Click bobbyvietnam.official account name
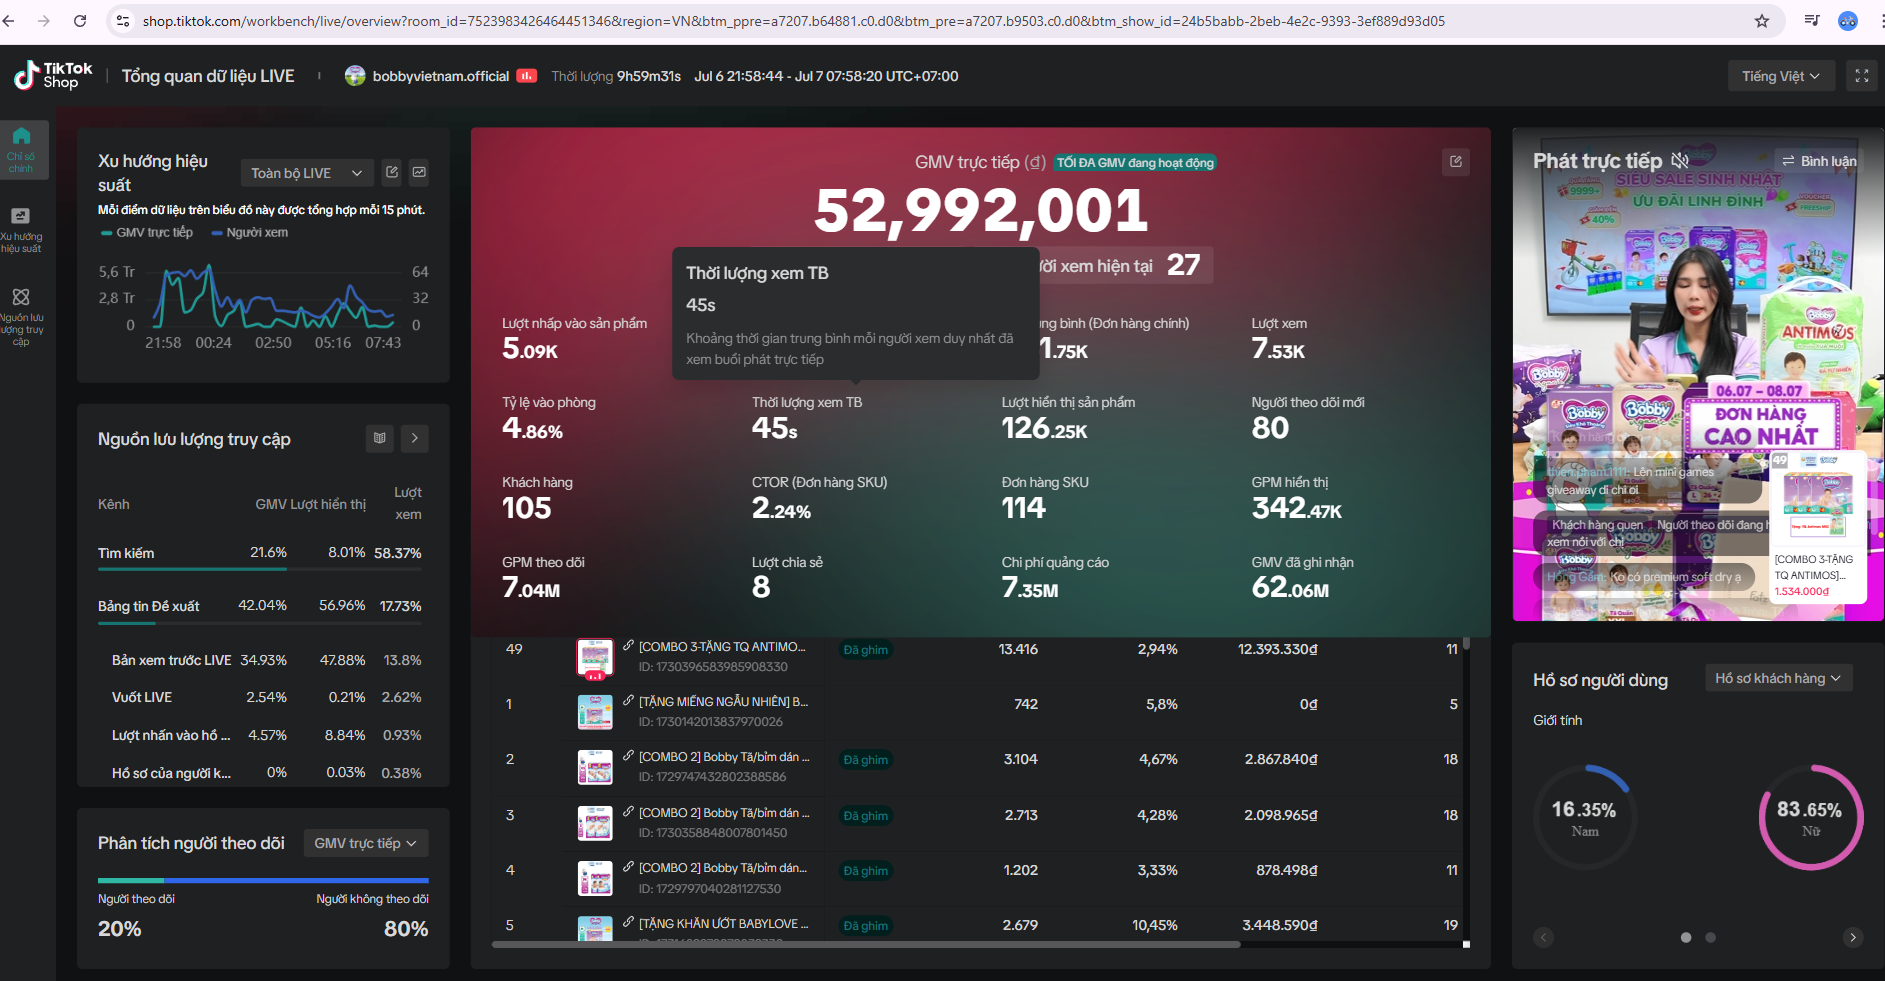 [441, 76]
